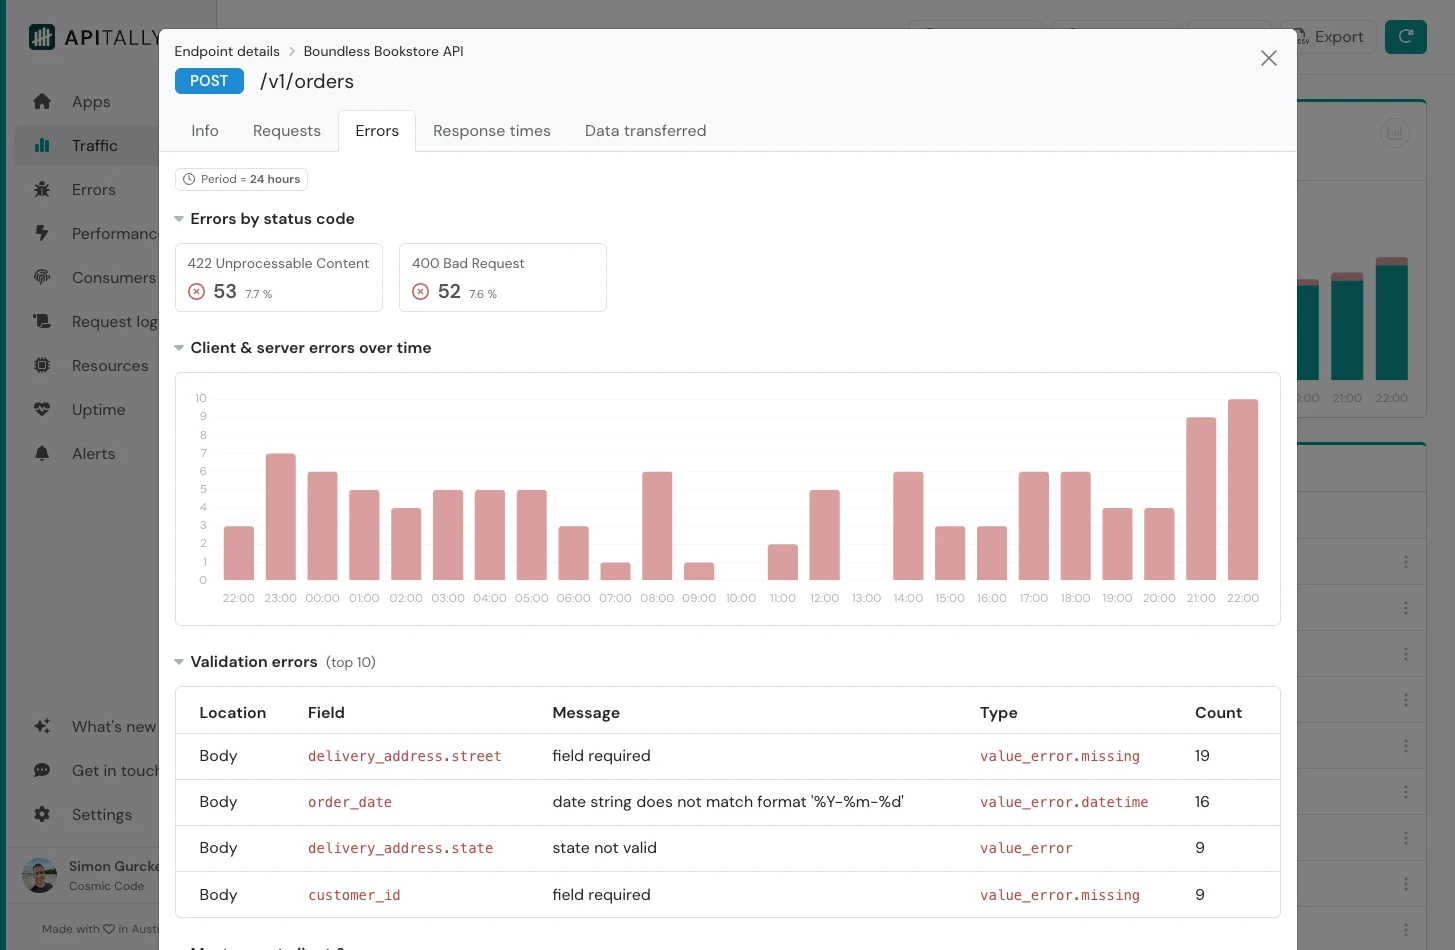Screen dimensions: 1455x950
Task: Click the tallest bar at 22:00
Action: point(1242,489)
